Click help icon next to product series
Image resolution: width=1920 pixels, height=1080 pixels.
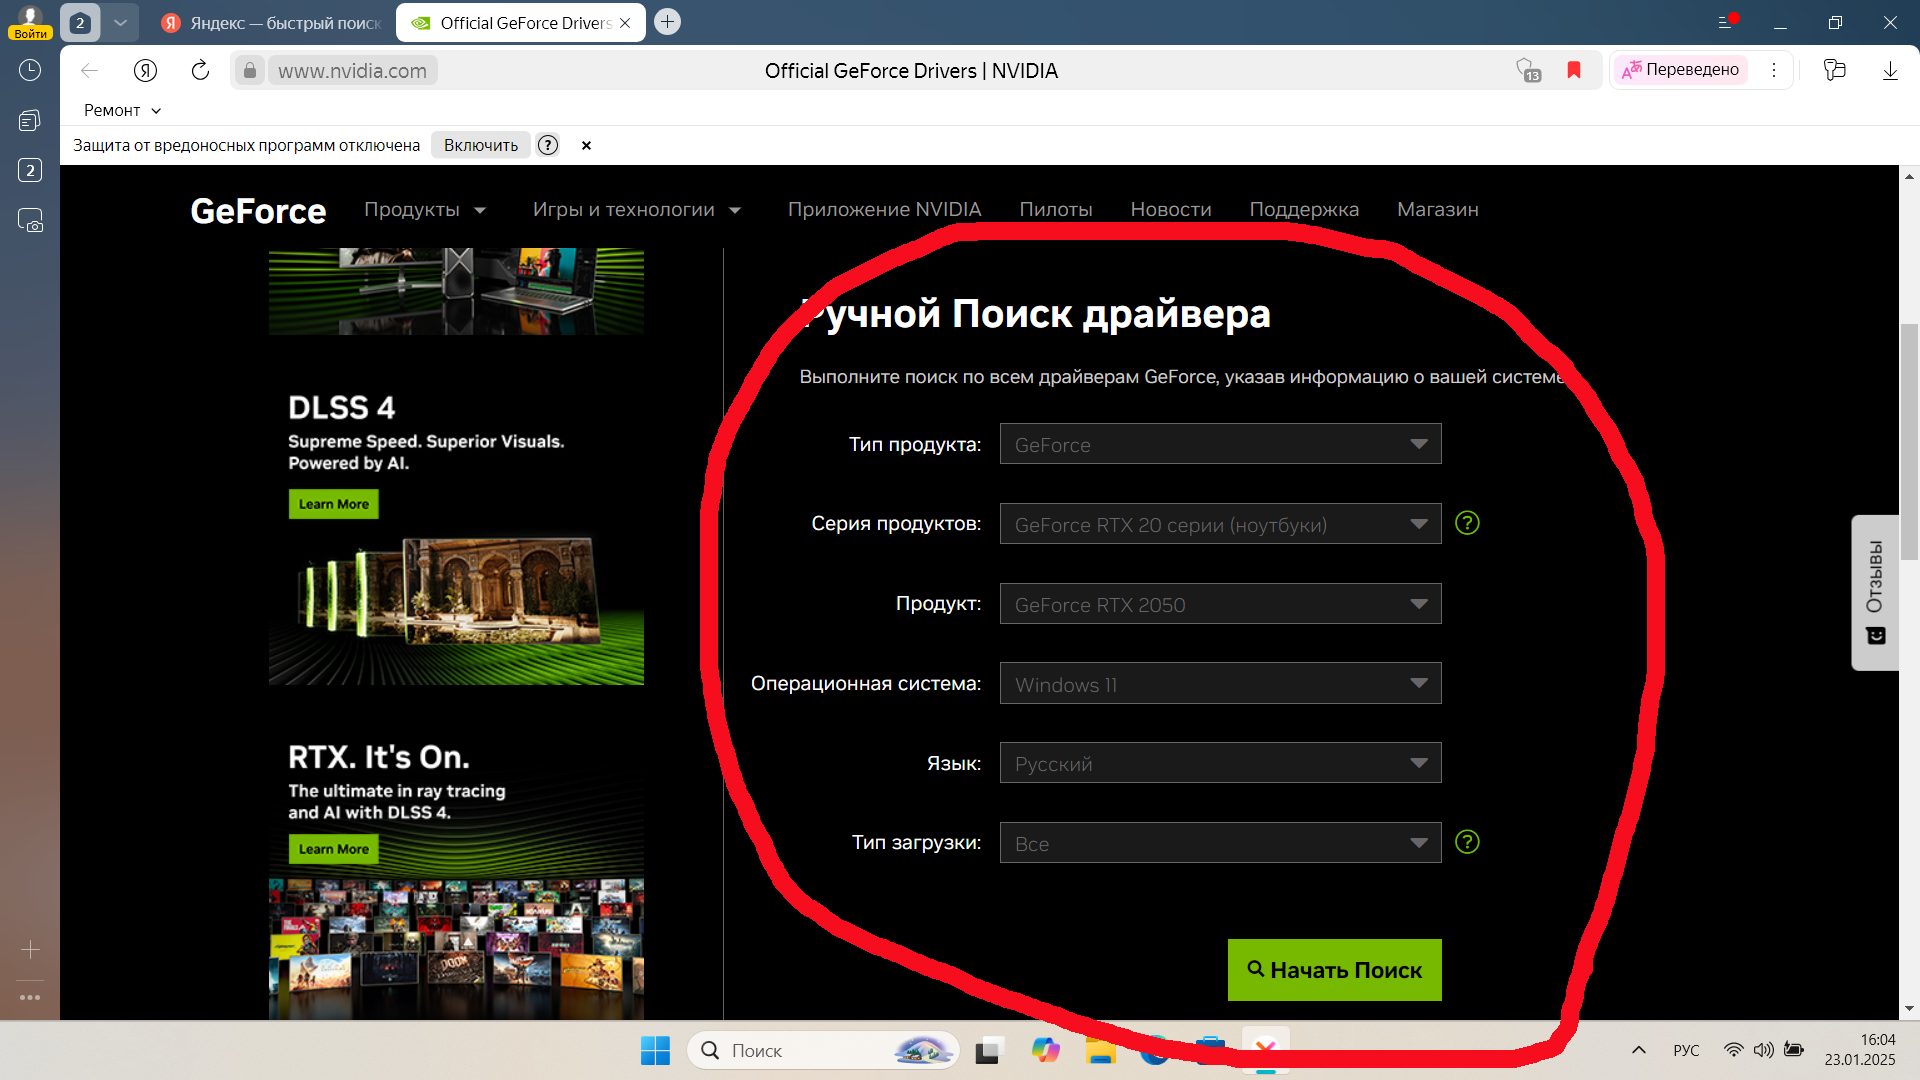tap(1467, 523)
